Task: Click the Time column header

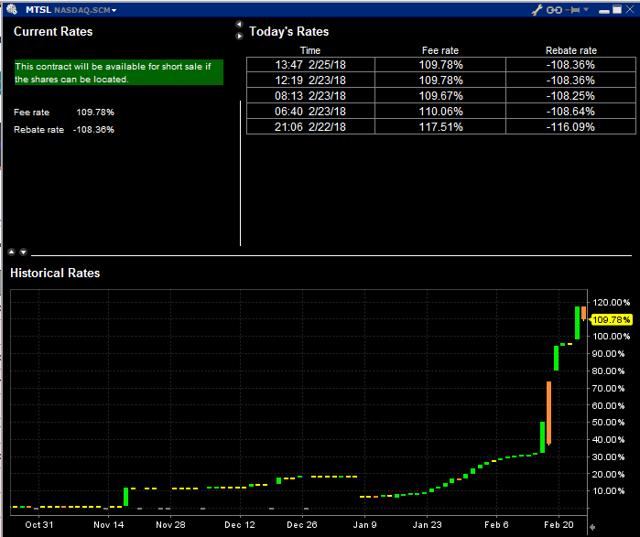Action: click(310, 51)
